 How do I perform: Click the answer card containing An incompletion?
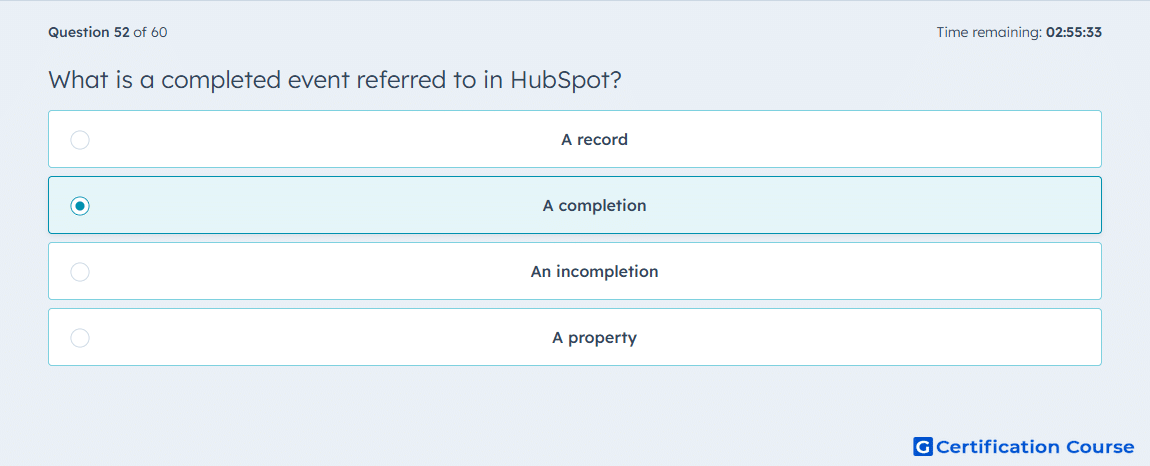(x=575, y=271)
